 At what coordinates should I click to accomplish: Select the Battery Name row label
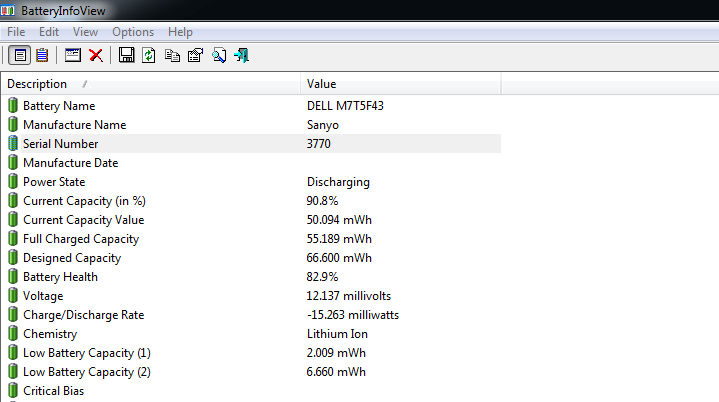[x=59, y=106]
